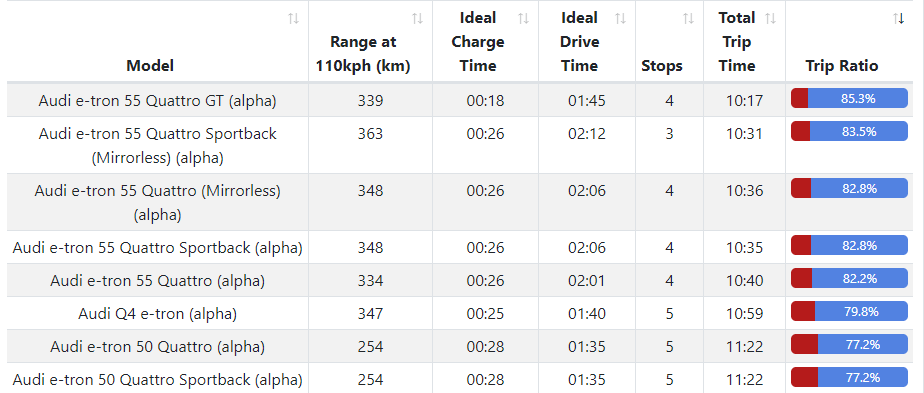Click the 85.3% trip ratio bar

(849, 98)
